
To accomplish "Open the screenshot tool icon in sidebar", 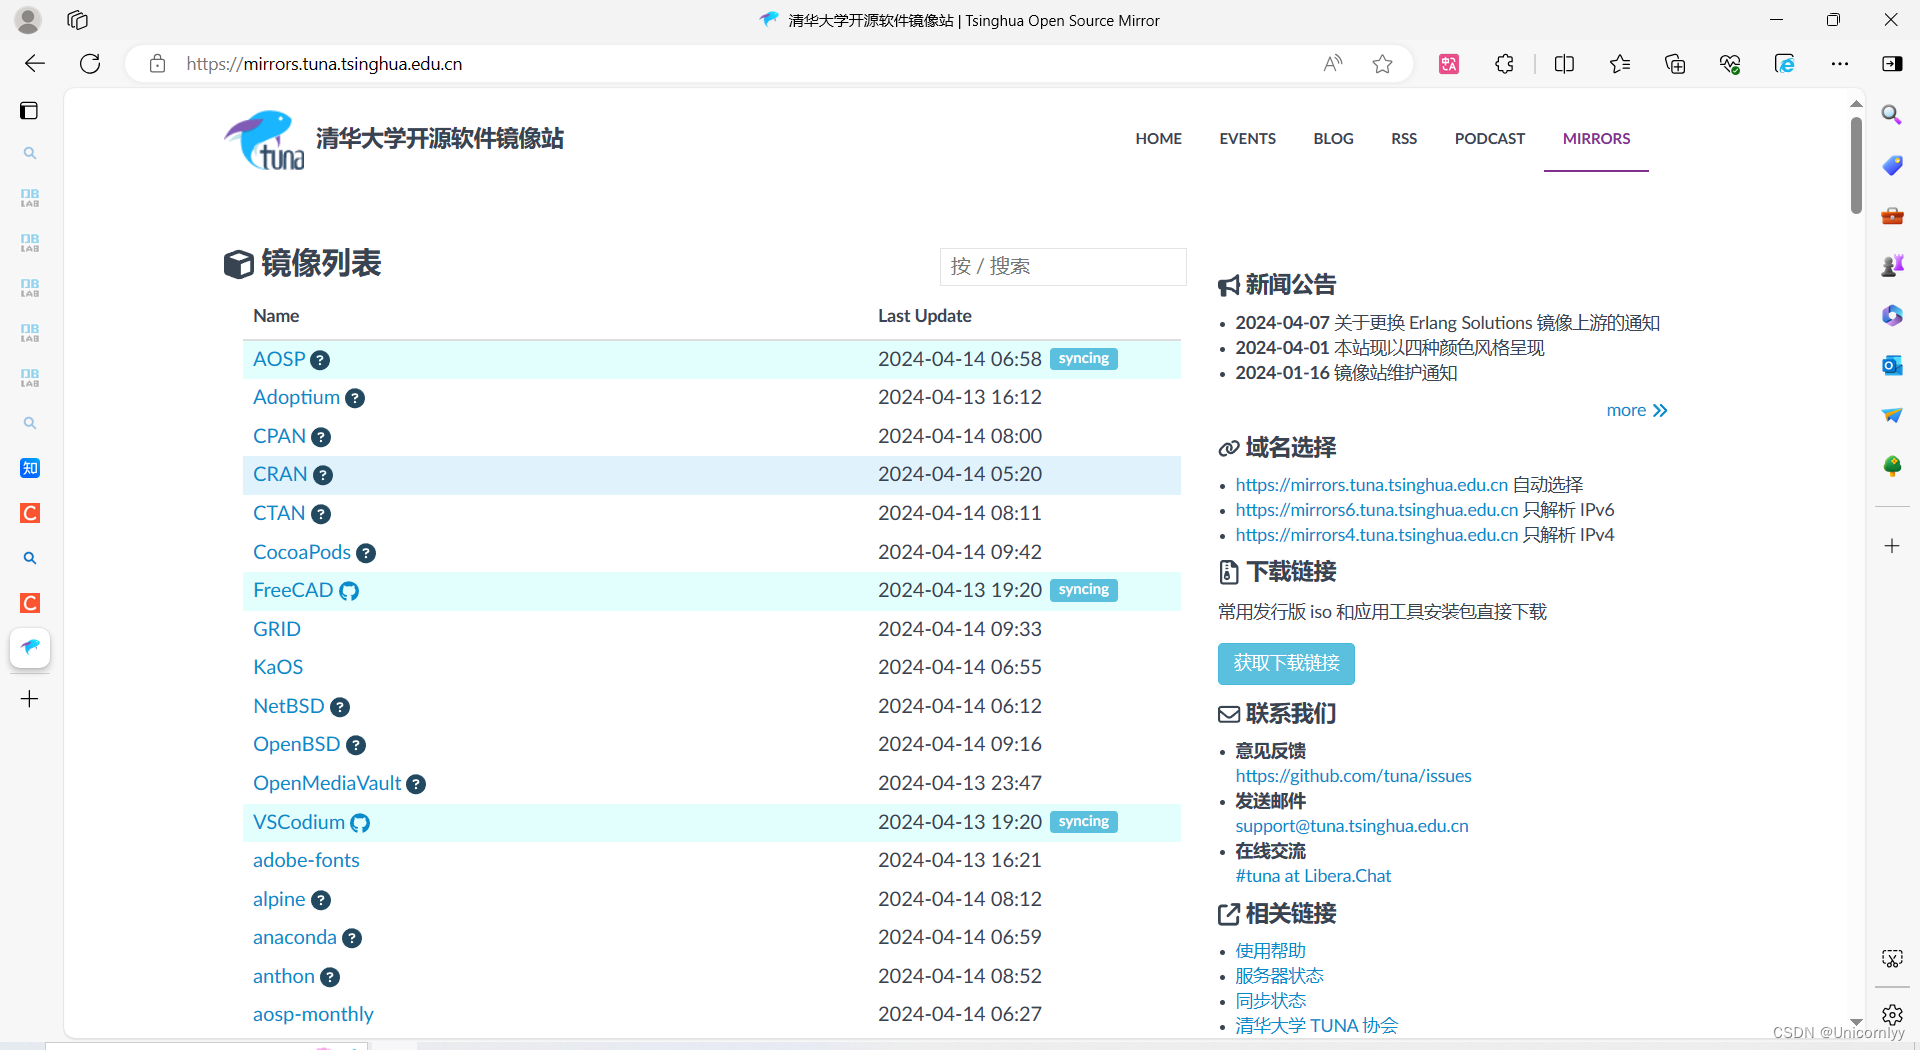I will (1892, 959).
